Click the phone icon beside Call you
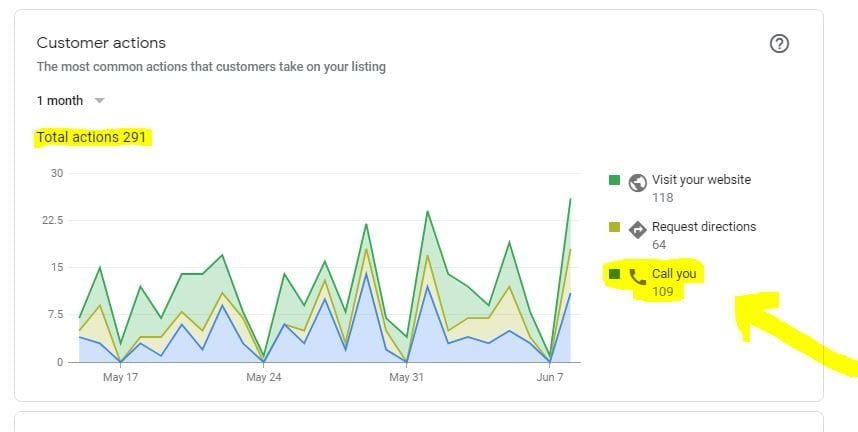The width and height of the screenshot is (858, 432). 637,275
